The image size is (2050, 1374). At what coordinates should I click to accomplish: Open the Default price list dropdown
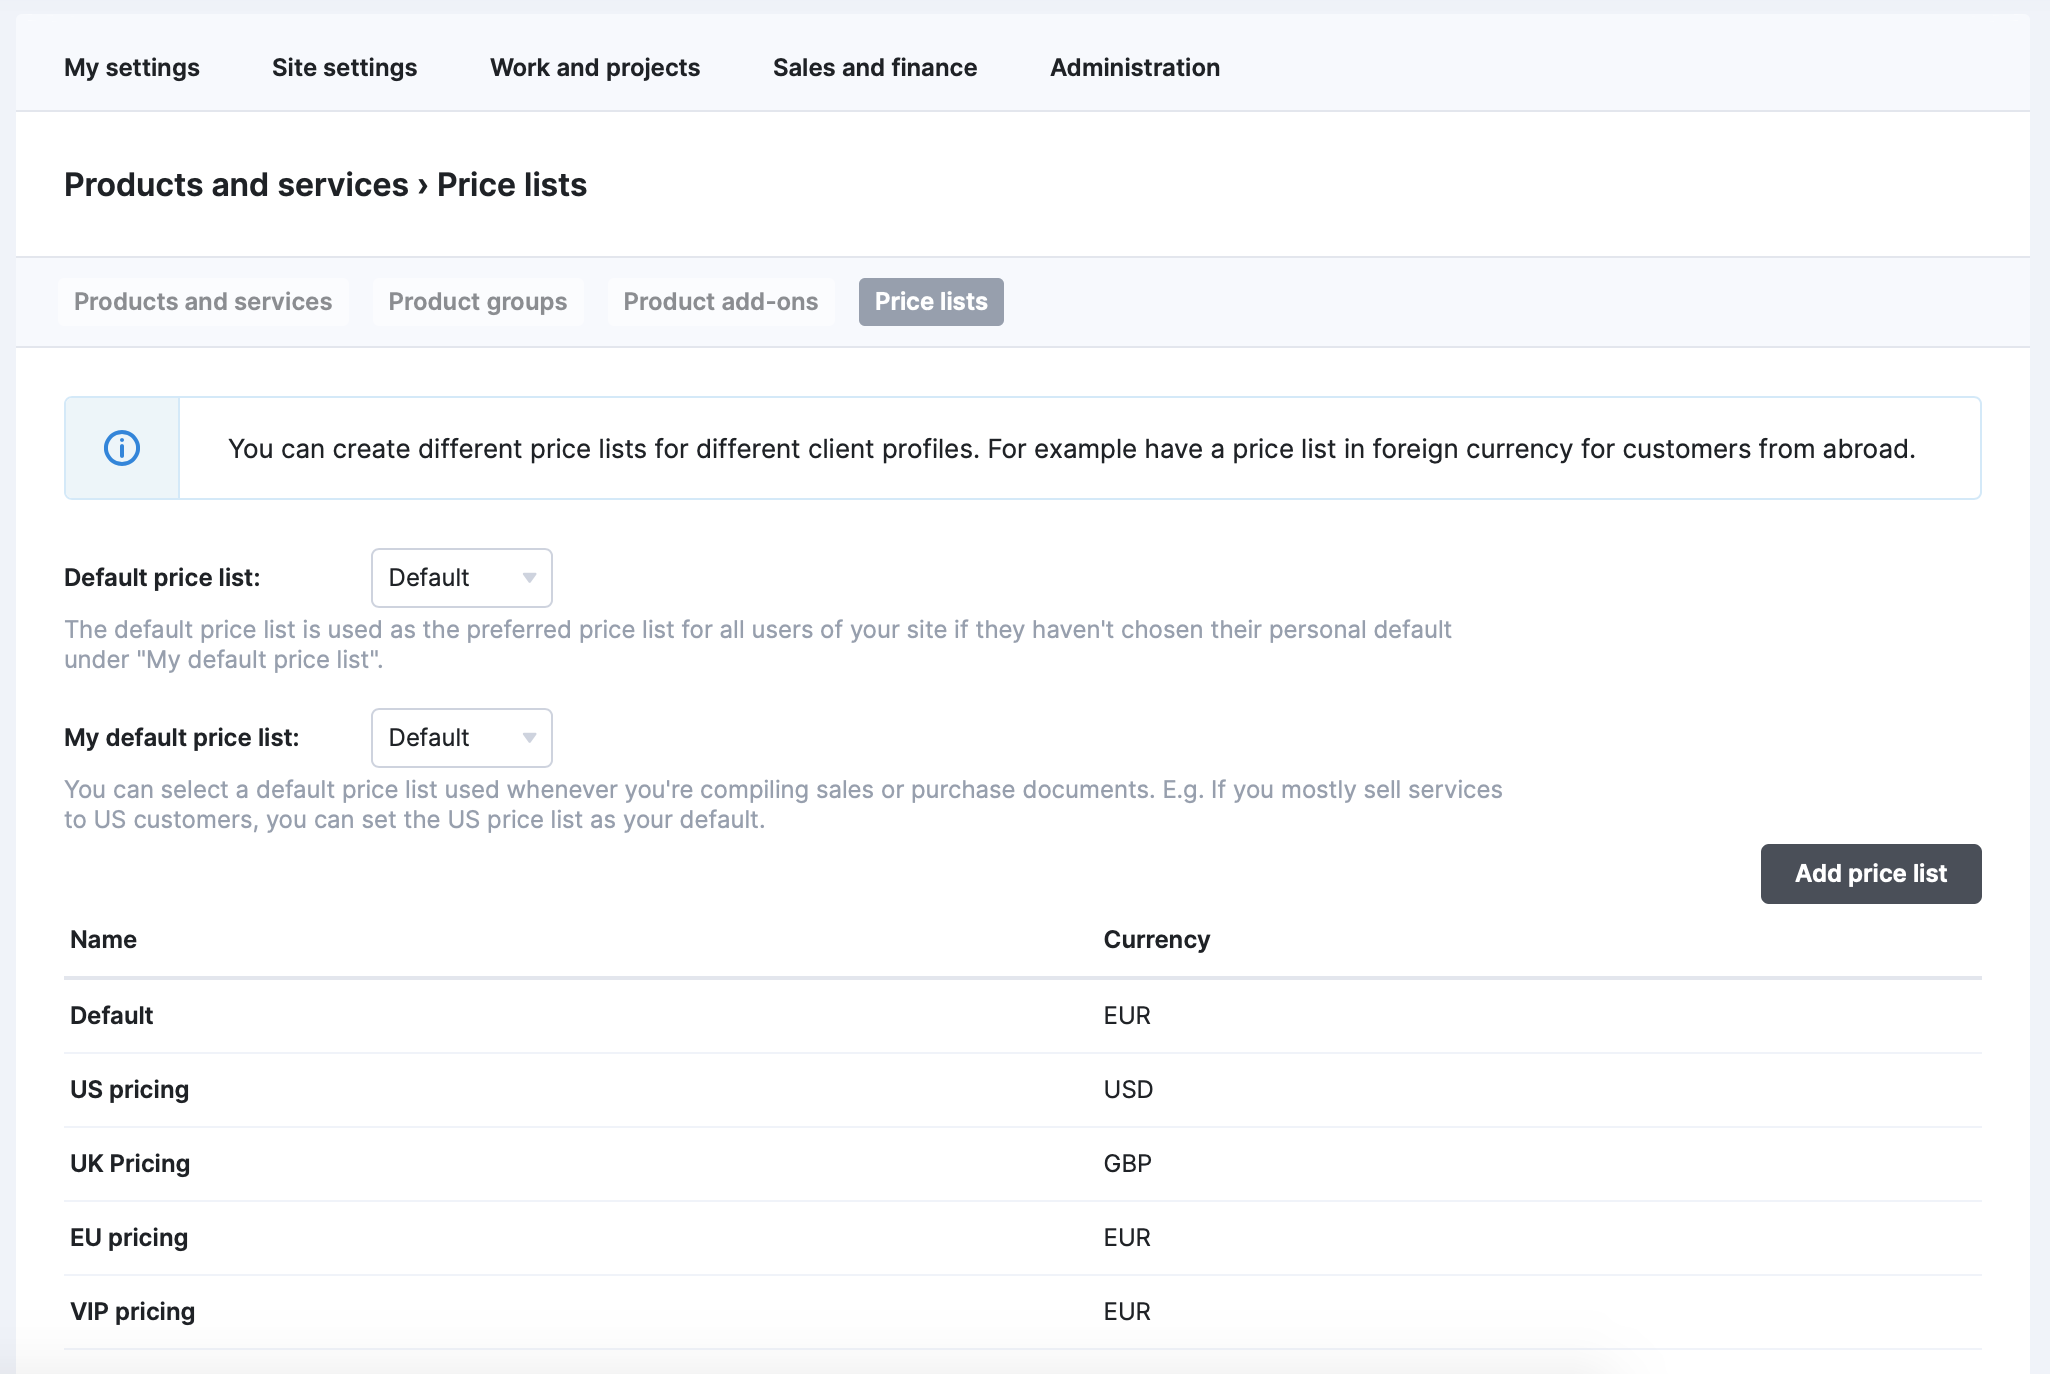(x=461, y=578)
